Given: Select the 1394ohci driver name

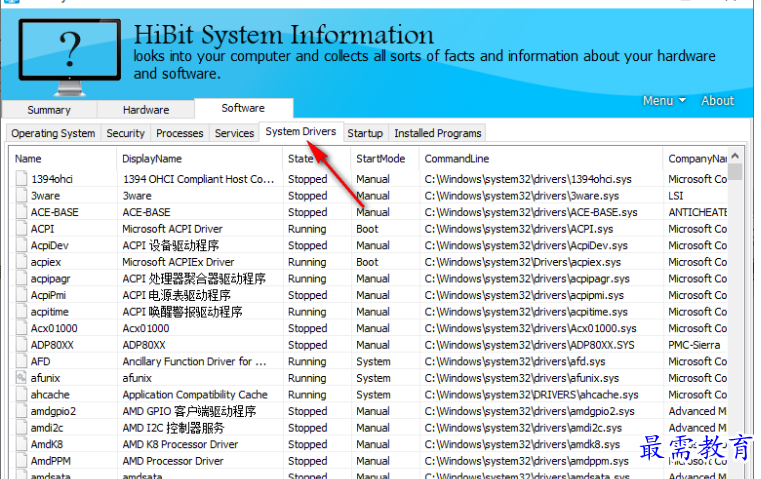Looking at the screenshot, I should (52, 179).
